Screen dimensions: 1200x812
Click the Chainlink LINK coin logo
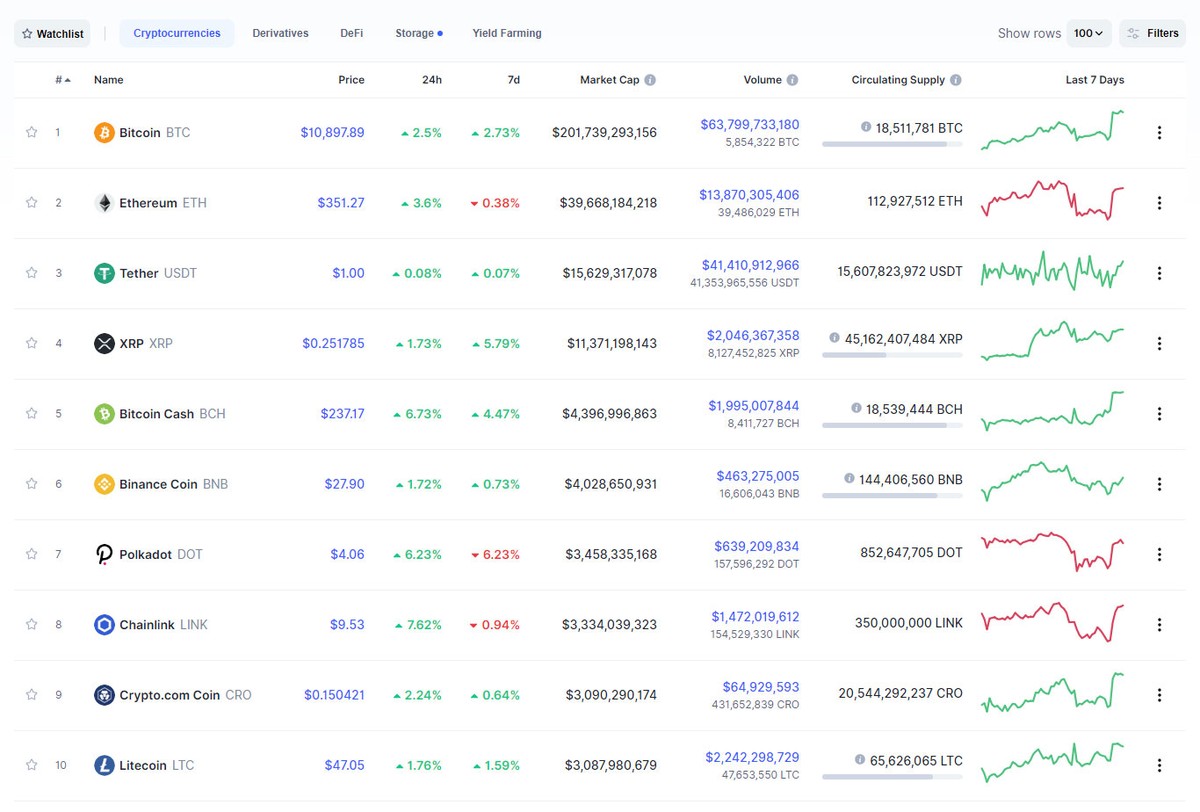pyautogui.click(x=104, y=624)
